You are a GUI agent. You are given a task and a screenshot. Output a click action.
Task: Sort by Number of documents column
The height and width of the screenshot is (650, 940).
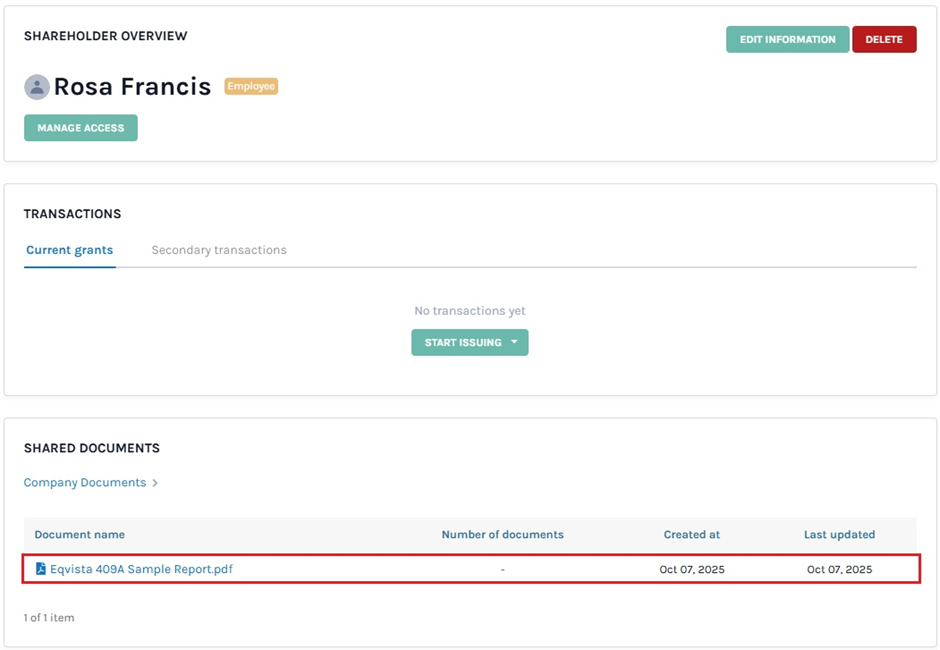(502, 535)
